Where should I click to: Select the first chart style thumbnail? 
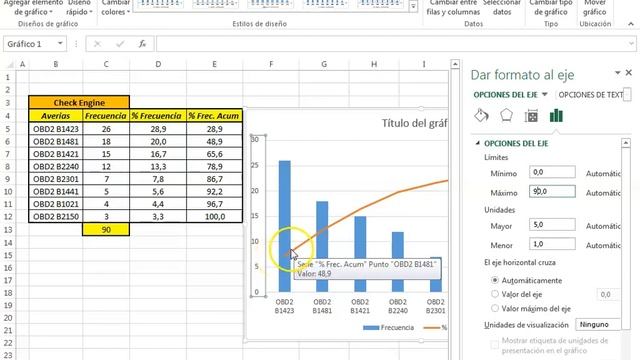(x=160, y=5)
